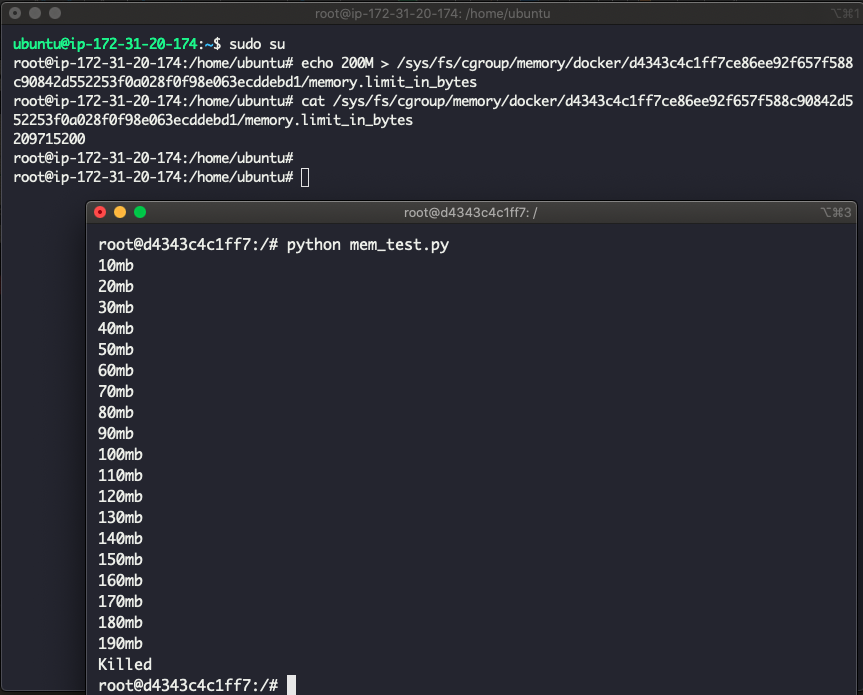Click the grey minimize button of background terminal
863x695 pixels.
[35, 13]
